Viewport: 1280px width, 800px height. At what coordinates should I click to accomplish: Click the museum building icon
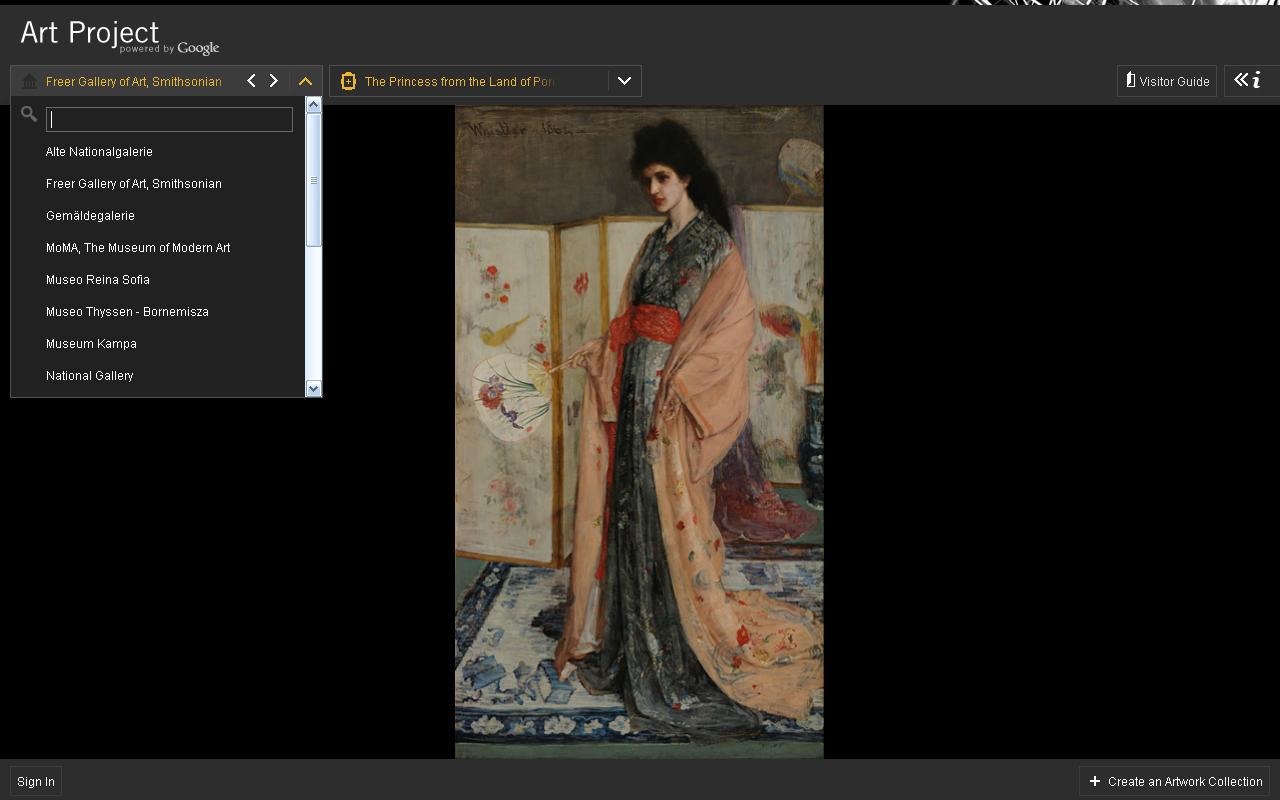click(x=29, y=81)
